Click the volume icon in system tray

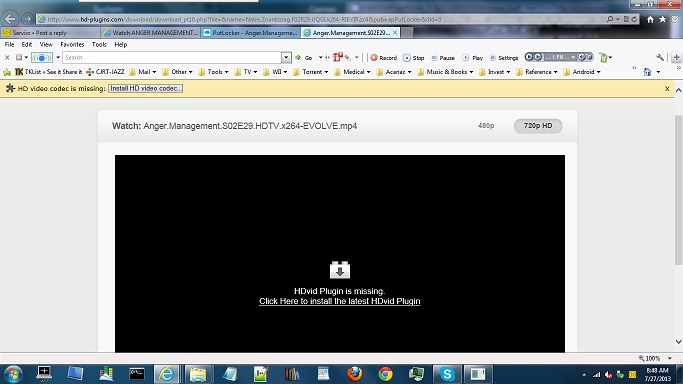[x=609, y=375]
